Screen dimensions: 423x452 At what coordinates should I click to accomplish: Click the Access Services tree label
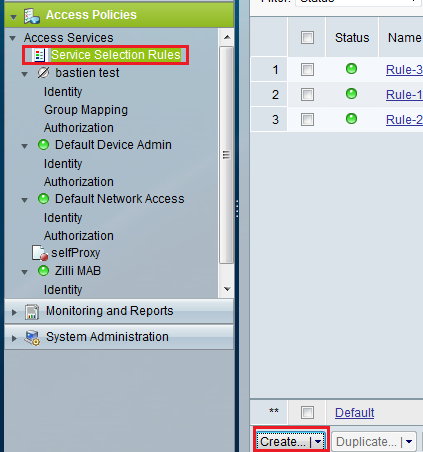coord(68,38)
